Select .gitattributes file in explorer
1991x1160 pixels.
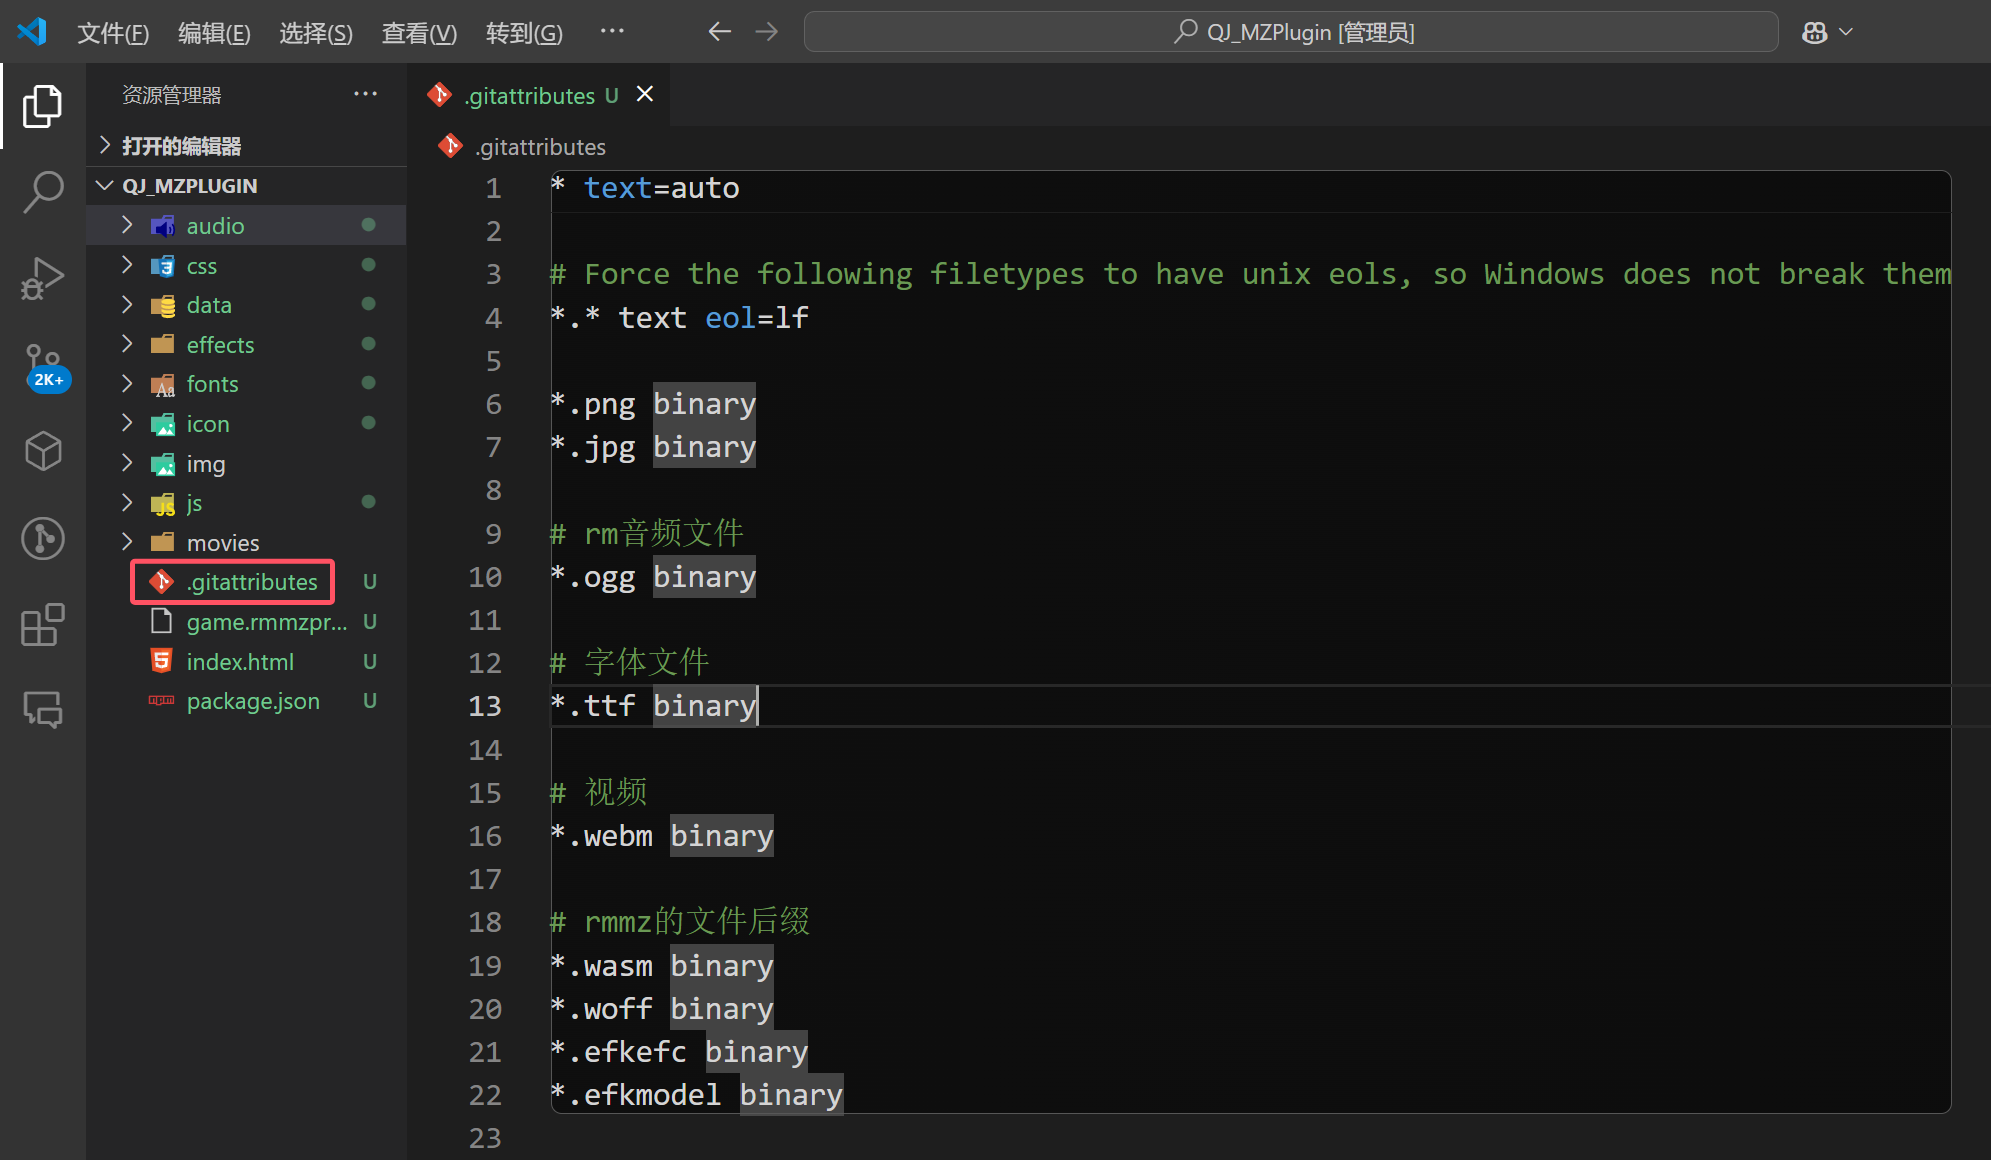click(246, 582)
